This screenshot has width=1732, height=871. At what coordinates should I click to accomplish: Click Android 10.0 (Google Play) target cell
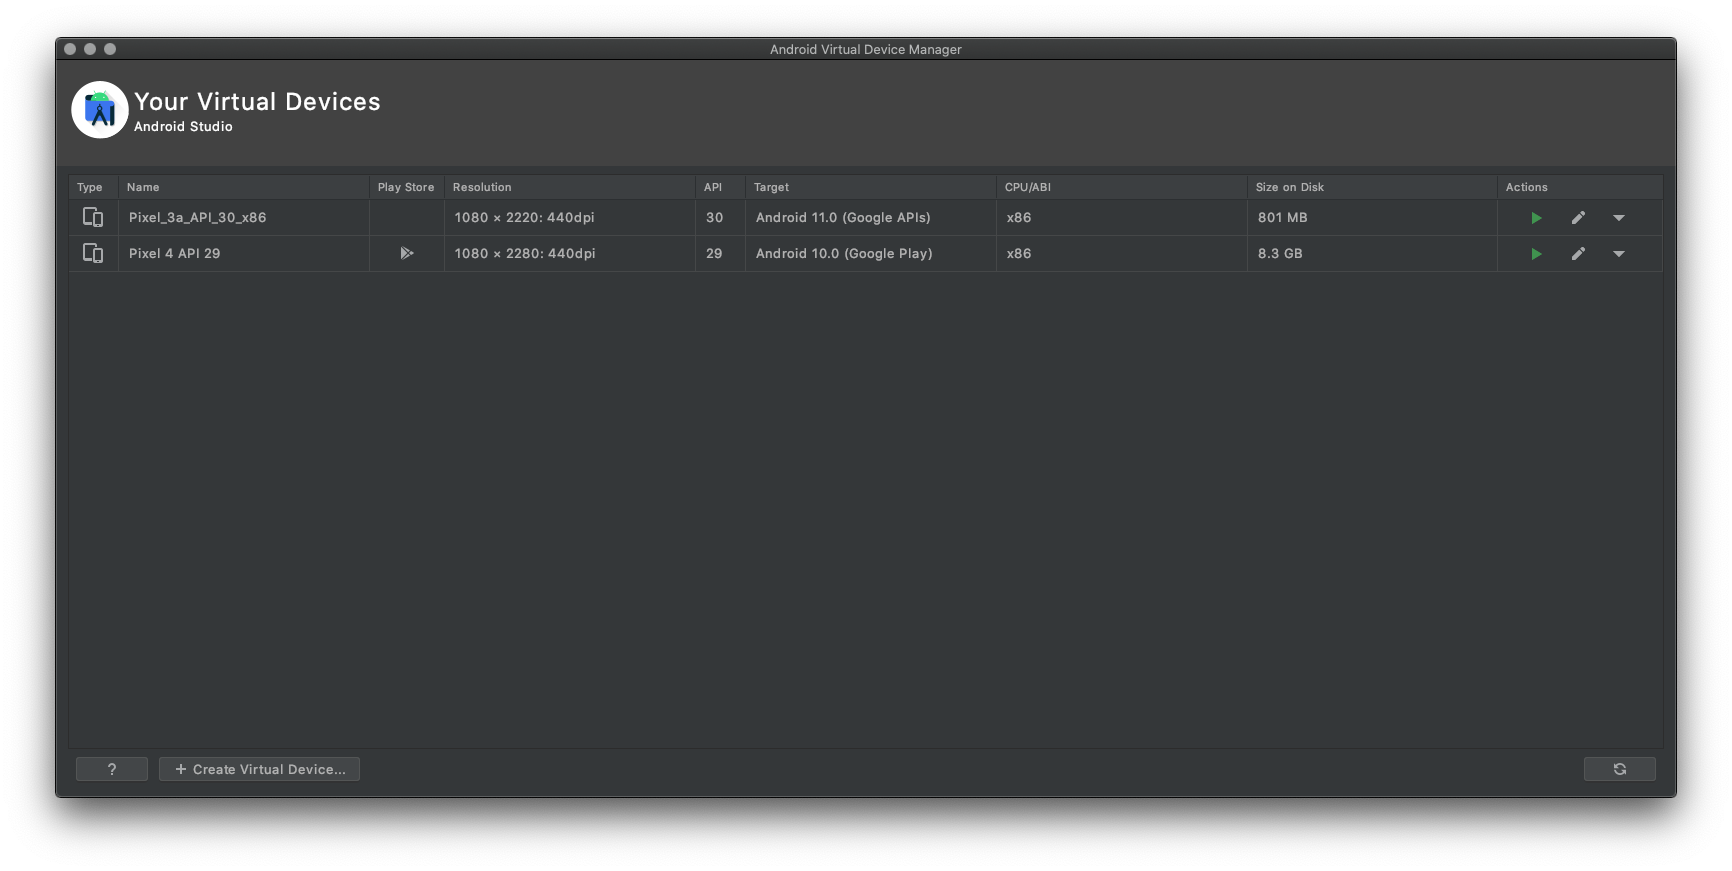(x=871, y=254)
